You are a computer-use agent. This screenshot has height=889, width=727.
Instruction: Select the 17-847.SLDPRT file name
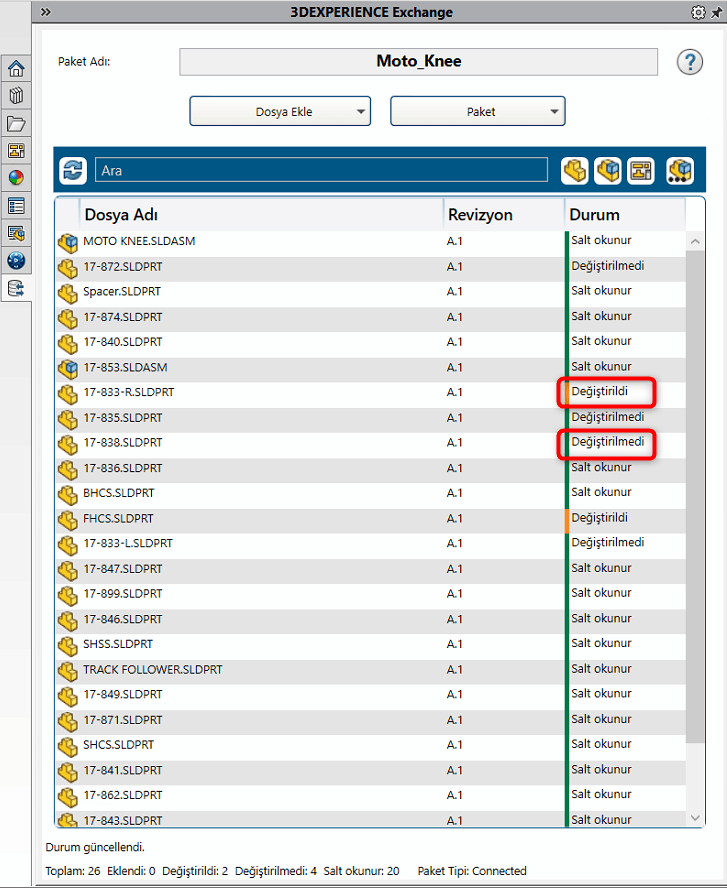122,569
